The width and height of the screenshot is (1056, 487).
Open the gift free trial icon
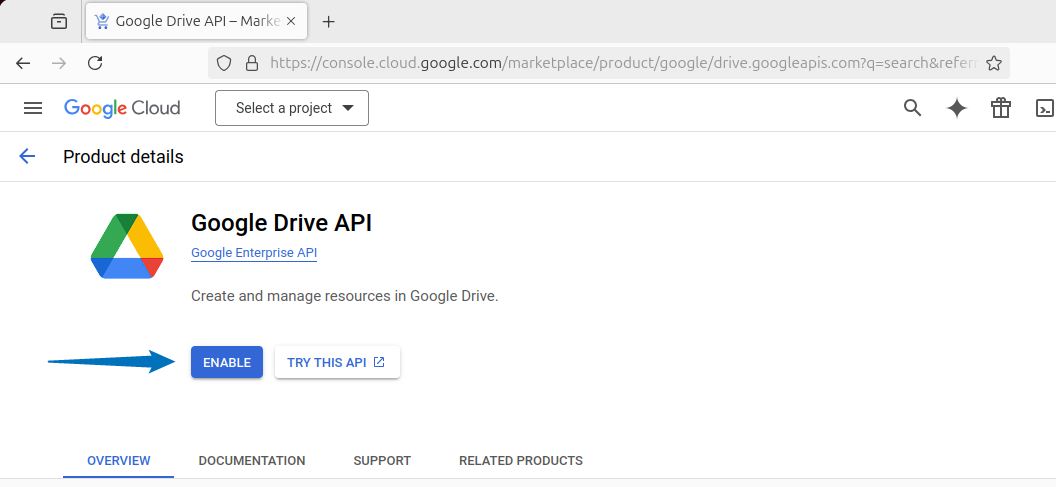pos(1001,108)
